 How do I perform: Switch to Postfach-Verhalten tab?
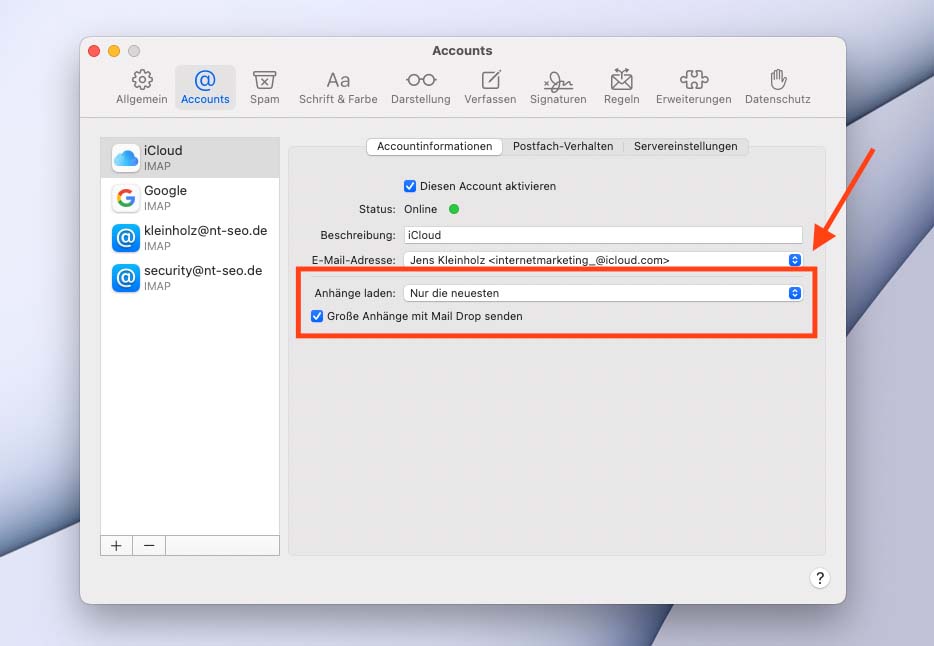[x=563, y=146]
